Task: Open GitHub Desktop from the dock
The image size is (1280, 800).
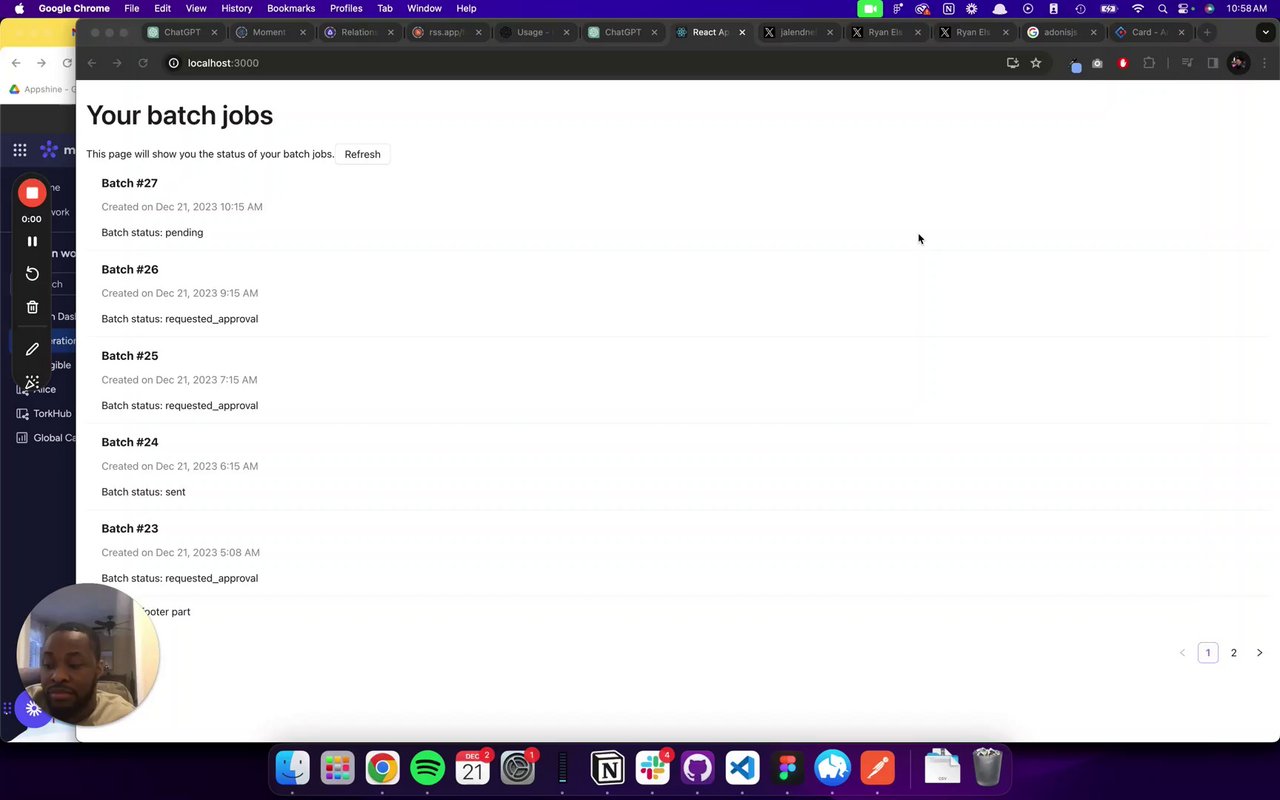Action: [x=697, y=768]
